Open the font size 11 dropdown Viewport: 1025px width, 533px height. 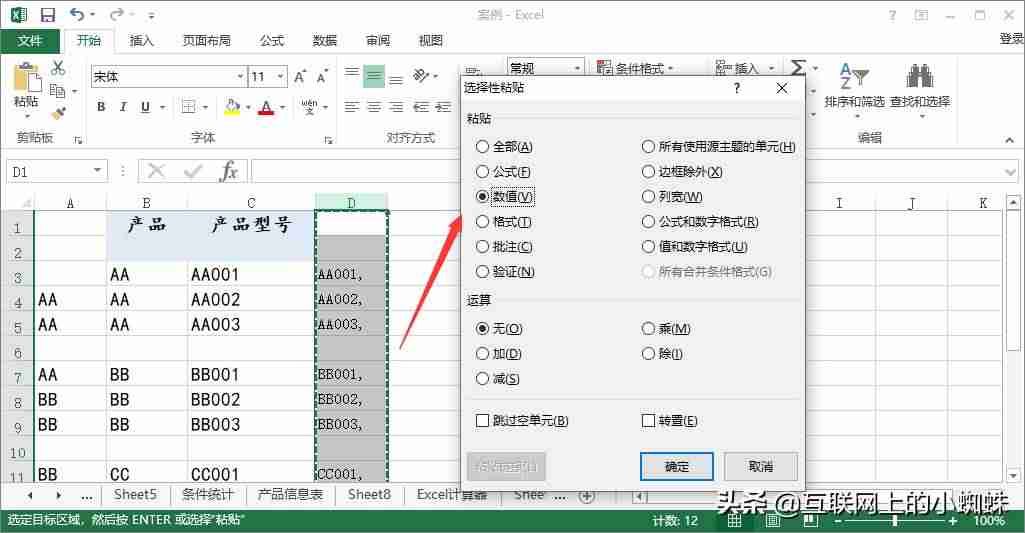pos(280,77)
